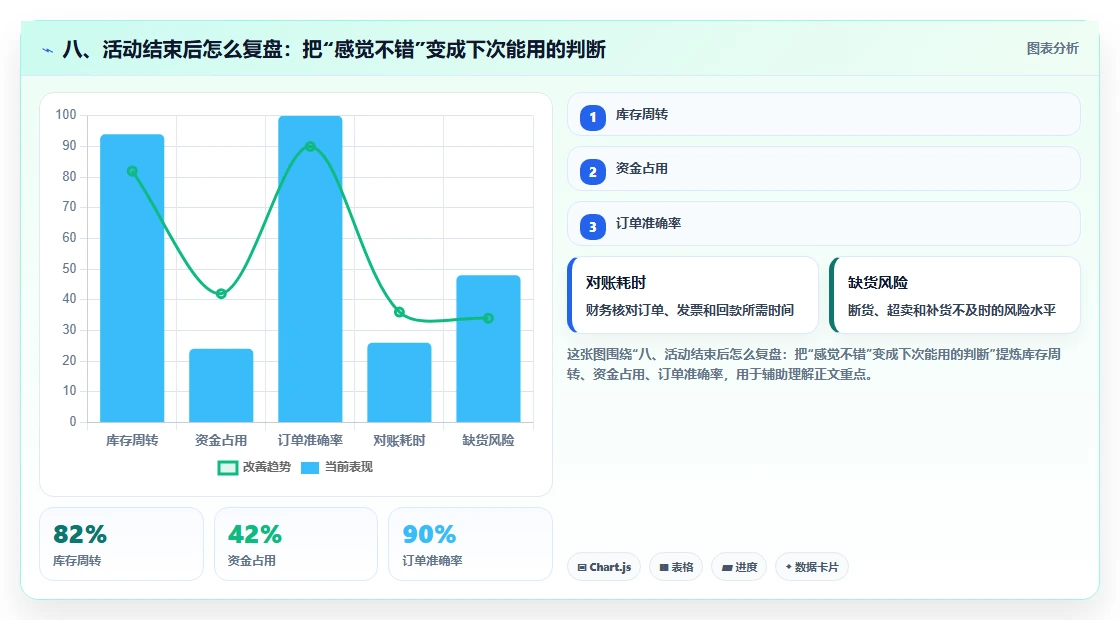Click the 表格 tag
1120x620 pixels.
click(x=676, y=567)
